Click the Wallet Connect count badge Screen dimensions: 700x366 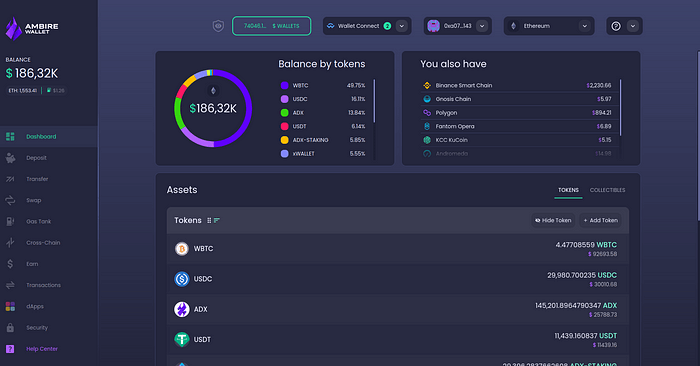click(x=387, y=26)
